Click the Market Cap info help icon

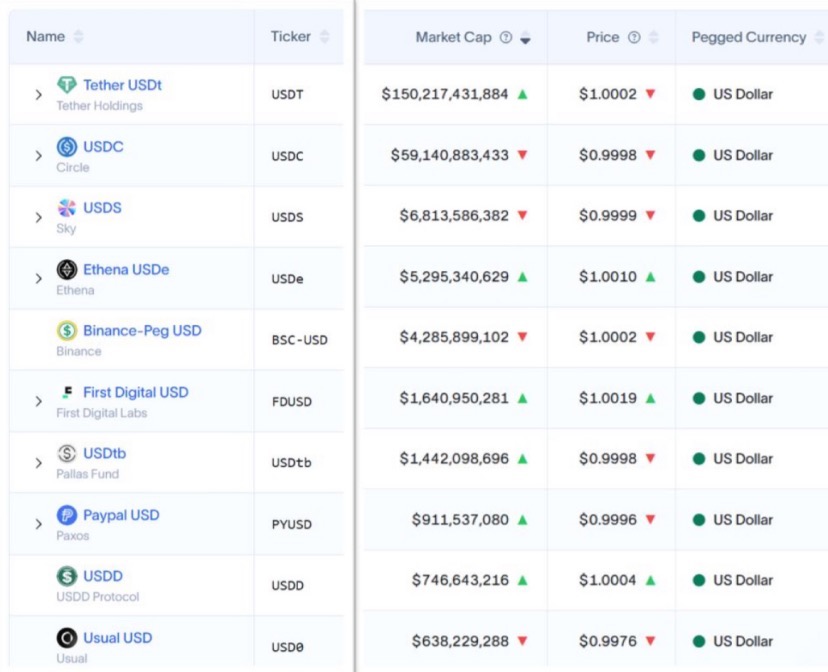pos(506,37)
